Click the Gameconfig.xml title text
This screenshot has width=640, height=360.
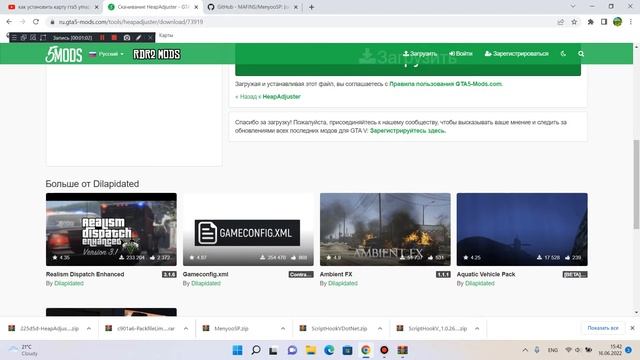click(205, 274)
